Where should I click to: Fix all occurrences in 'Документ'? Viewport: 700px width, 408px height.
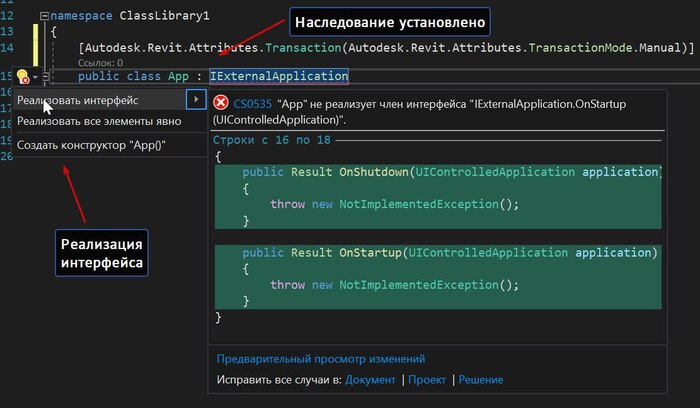[x=370, y=380]
